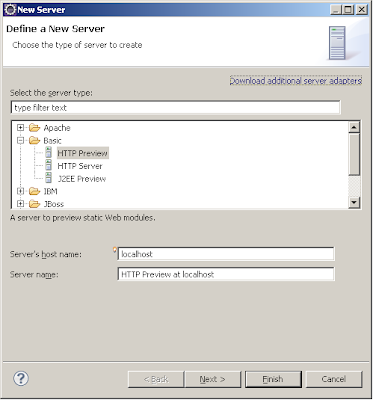Click the server list scrollbar thumb

point(354,154)
